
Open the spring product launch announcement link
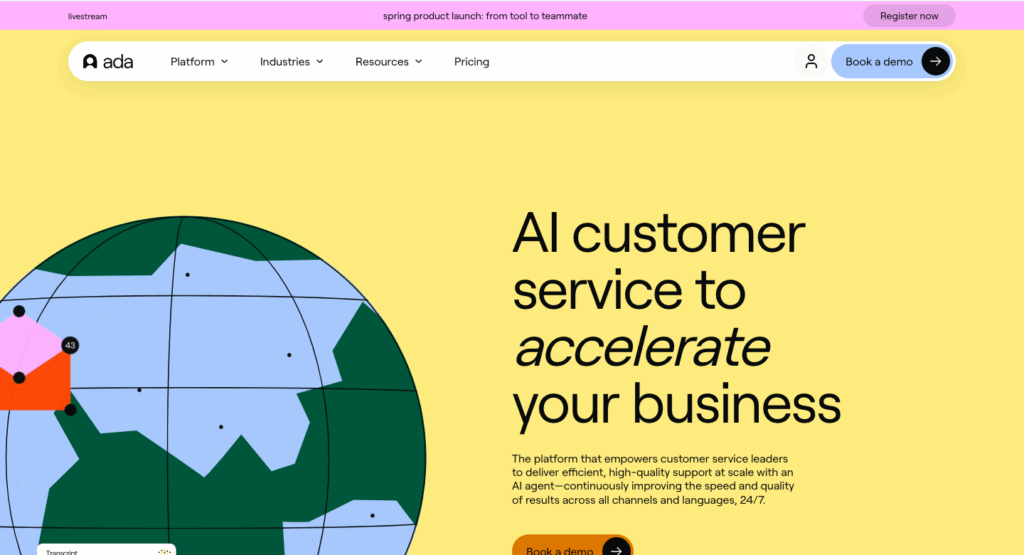pyautogui.click(x=485, y=16)
